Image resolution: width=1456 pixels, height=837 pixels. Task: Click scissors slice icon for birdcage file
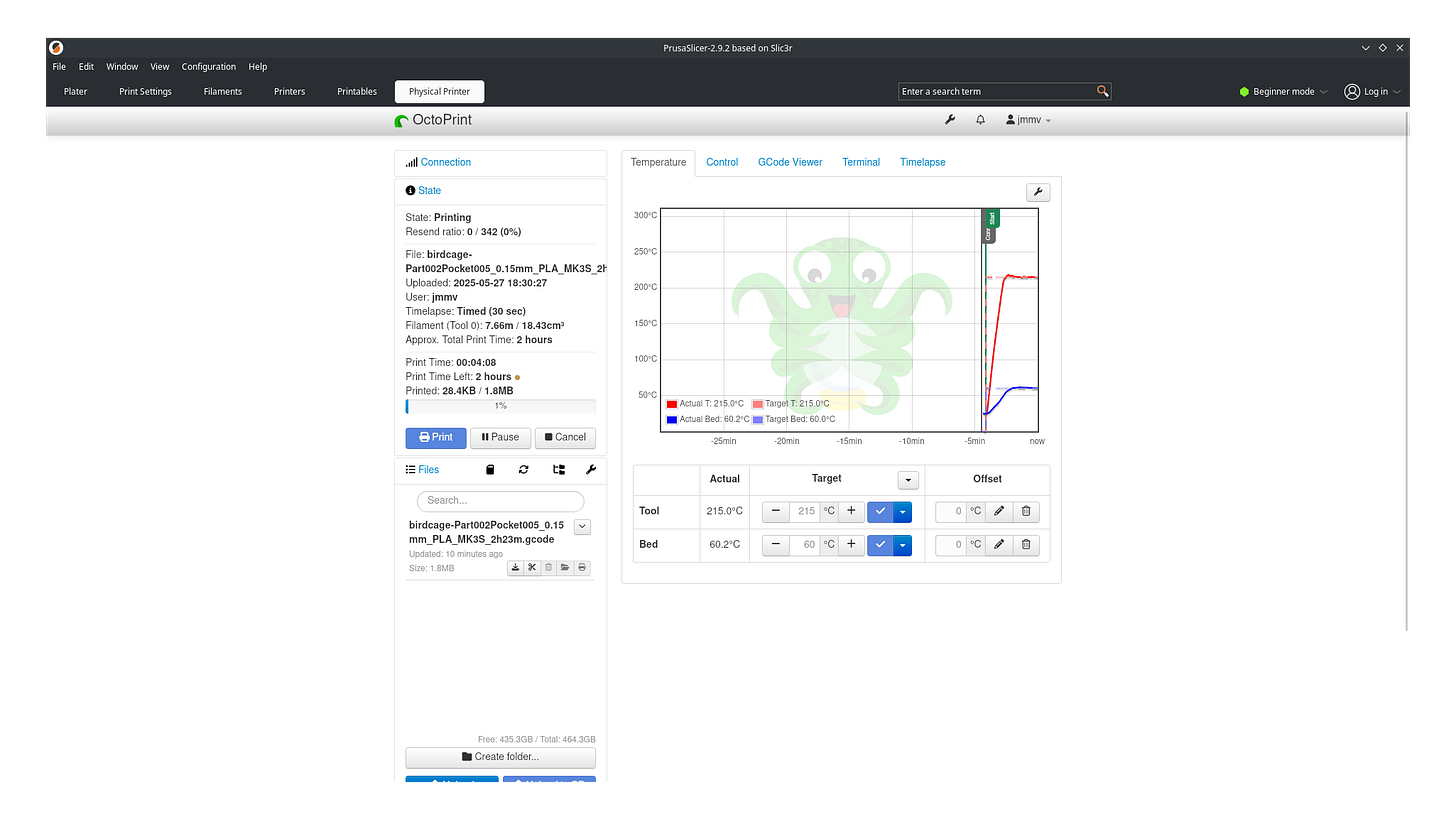(533, 568)
